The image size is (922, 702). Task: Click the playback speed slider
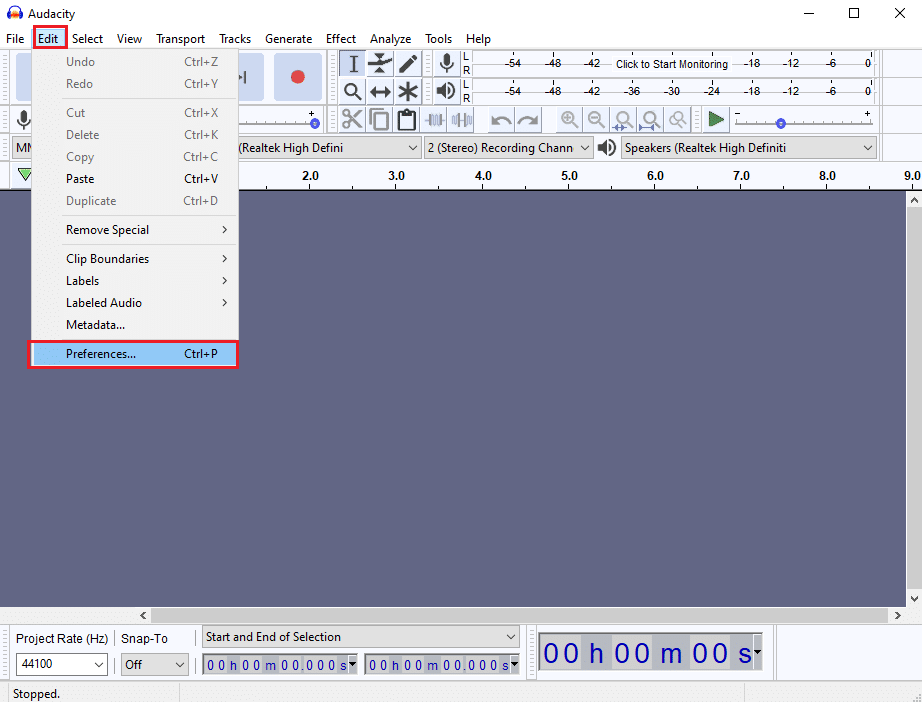coord(781,123)
